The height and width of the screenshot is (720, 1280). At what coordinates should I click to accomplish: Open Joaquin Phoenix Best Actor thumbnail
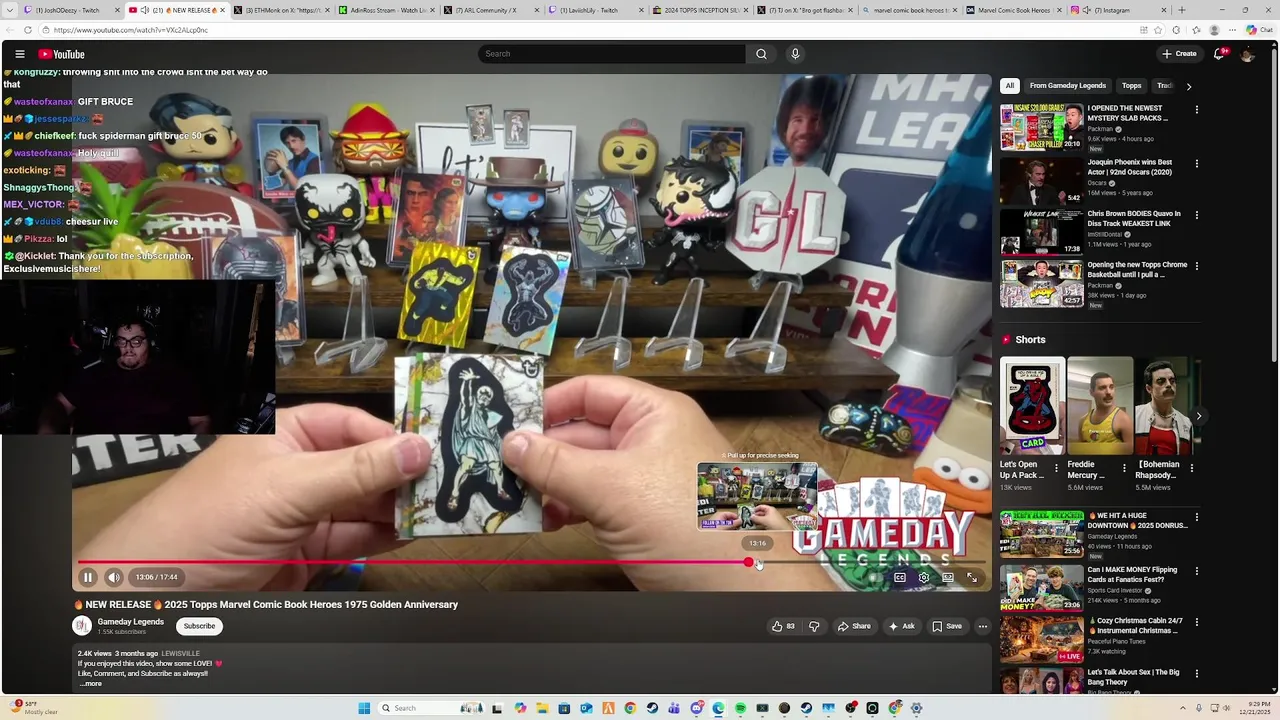(1041, 180)
